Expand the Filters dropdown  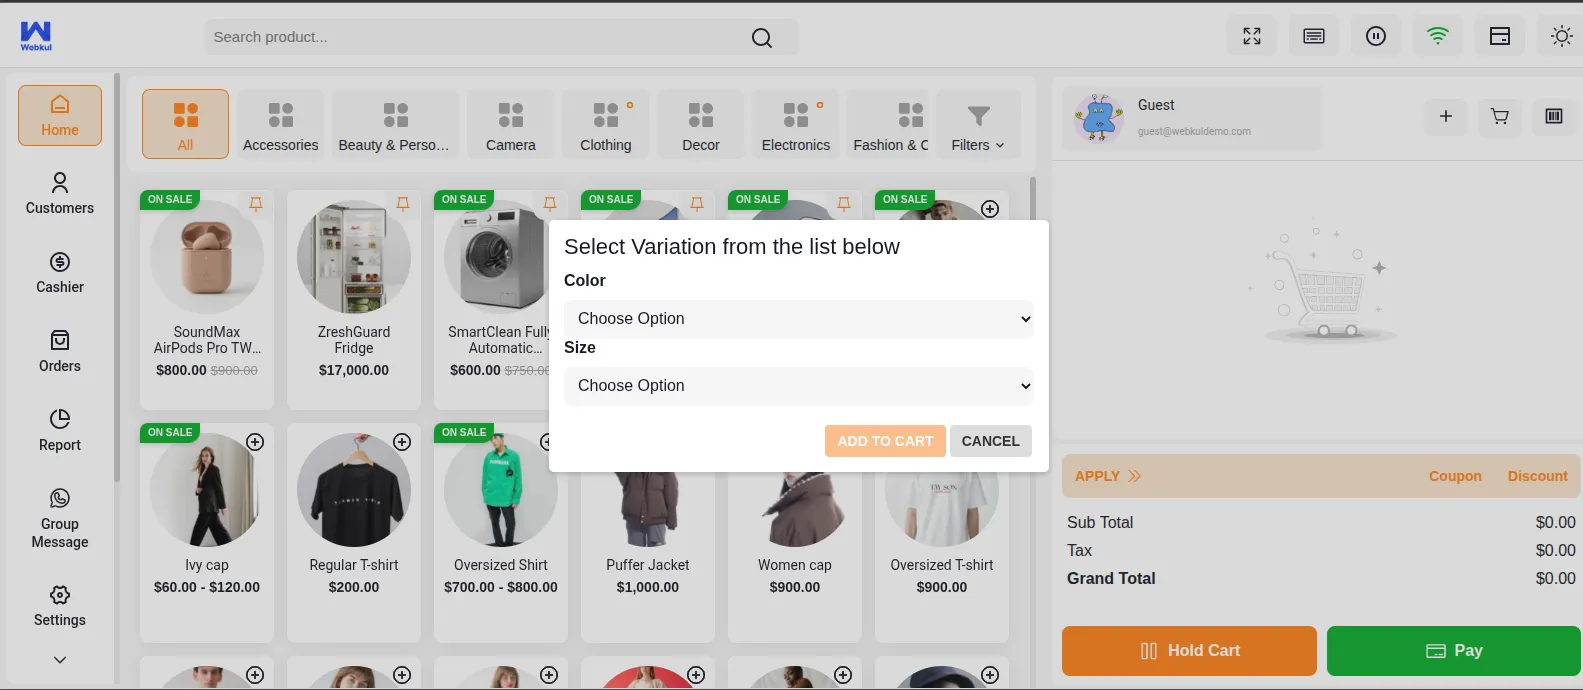979,124
